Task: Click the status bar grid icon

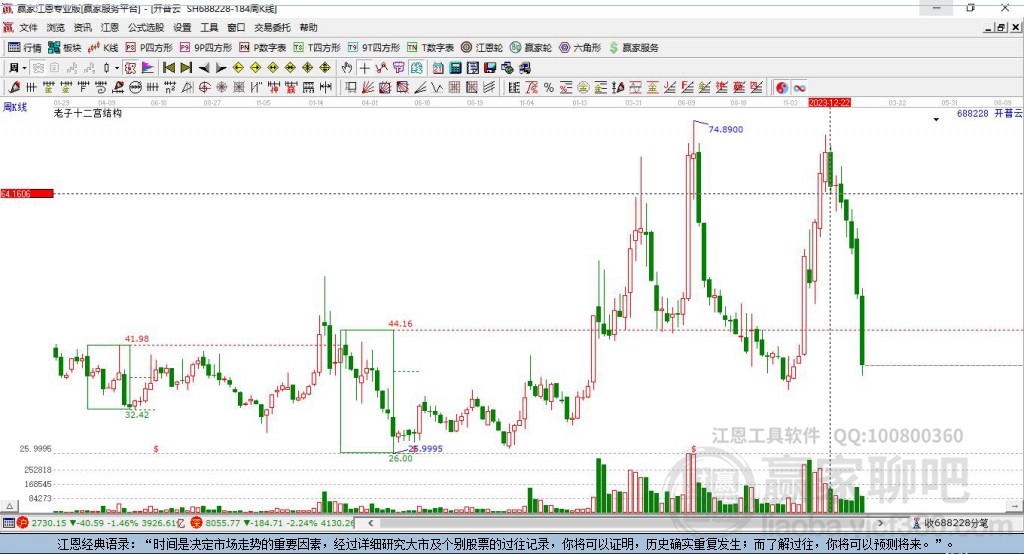Action: click(x=8, y=523)
